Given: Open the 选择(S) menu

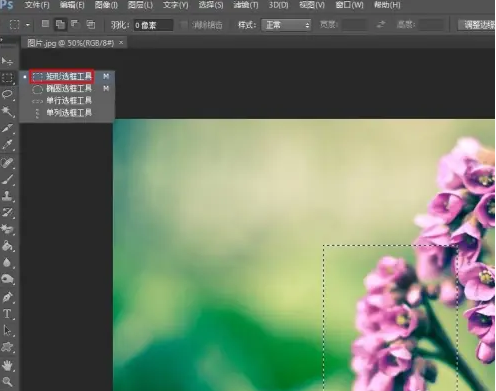Looking at the screenshot, I should pos(211,5).
